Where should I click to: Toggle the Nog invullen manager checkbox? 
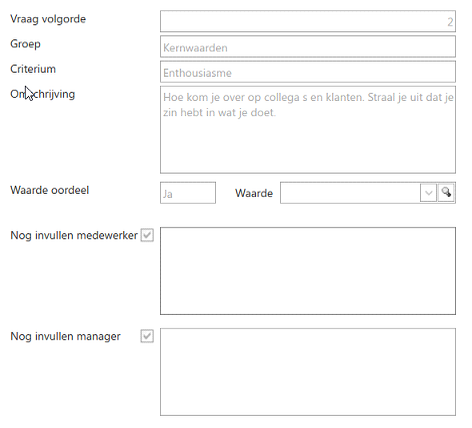(147, 336)
